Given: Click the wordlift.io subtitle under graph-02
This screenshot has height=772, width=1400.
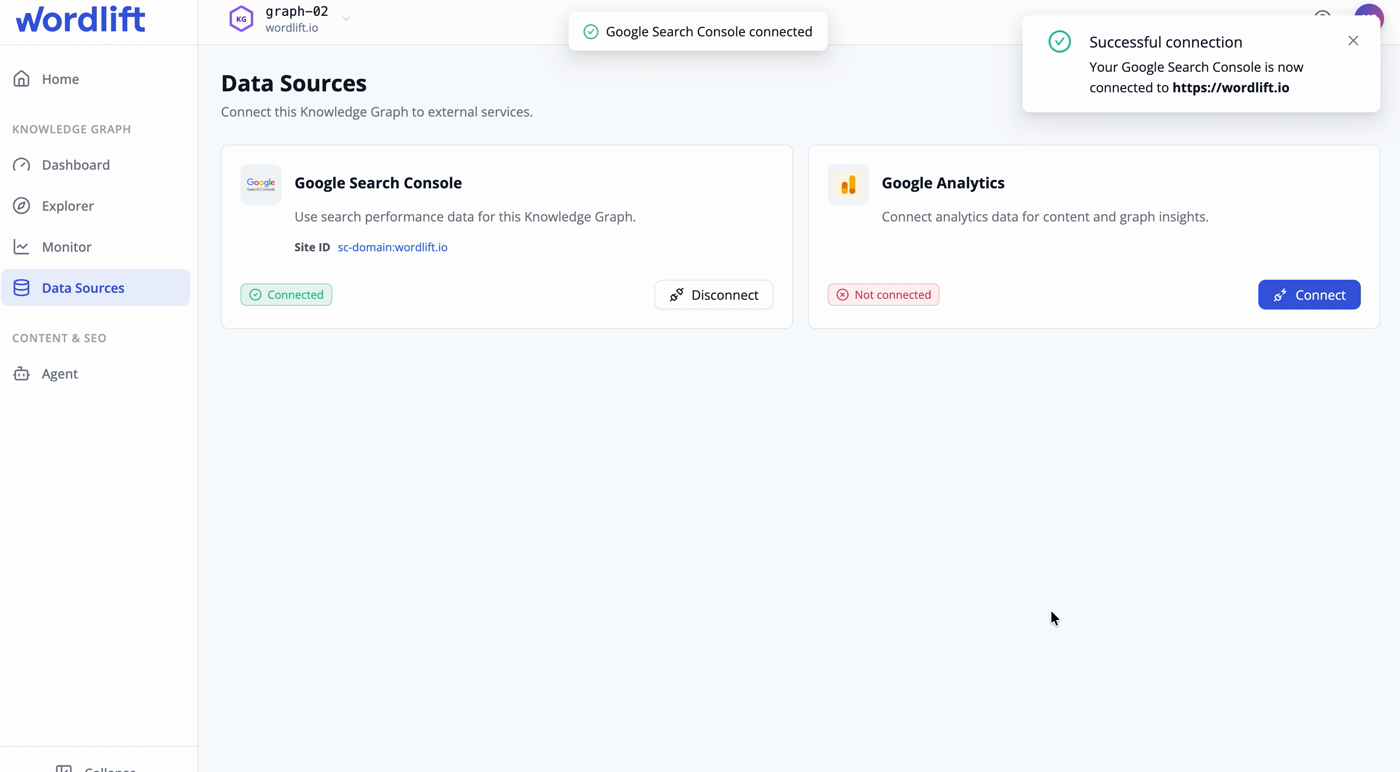Looking at the screenshot, I should point(292,28).
